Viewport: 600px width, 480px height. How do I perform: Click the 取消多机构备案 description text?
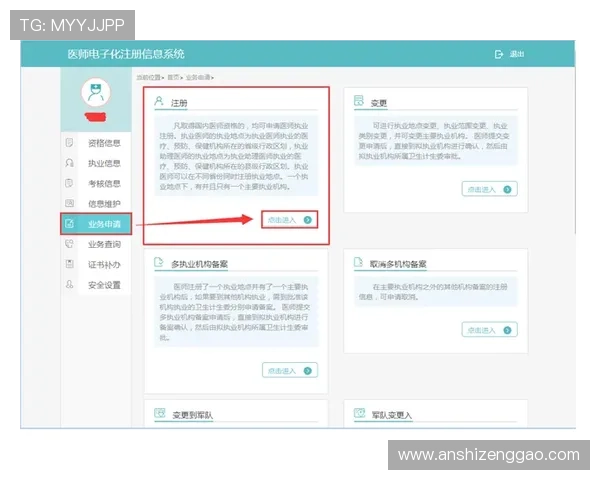tap(435, 292)
